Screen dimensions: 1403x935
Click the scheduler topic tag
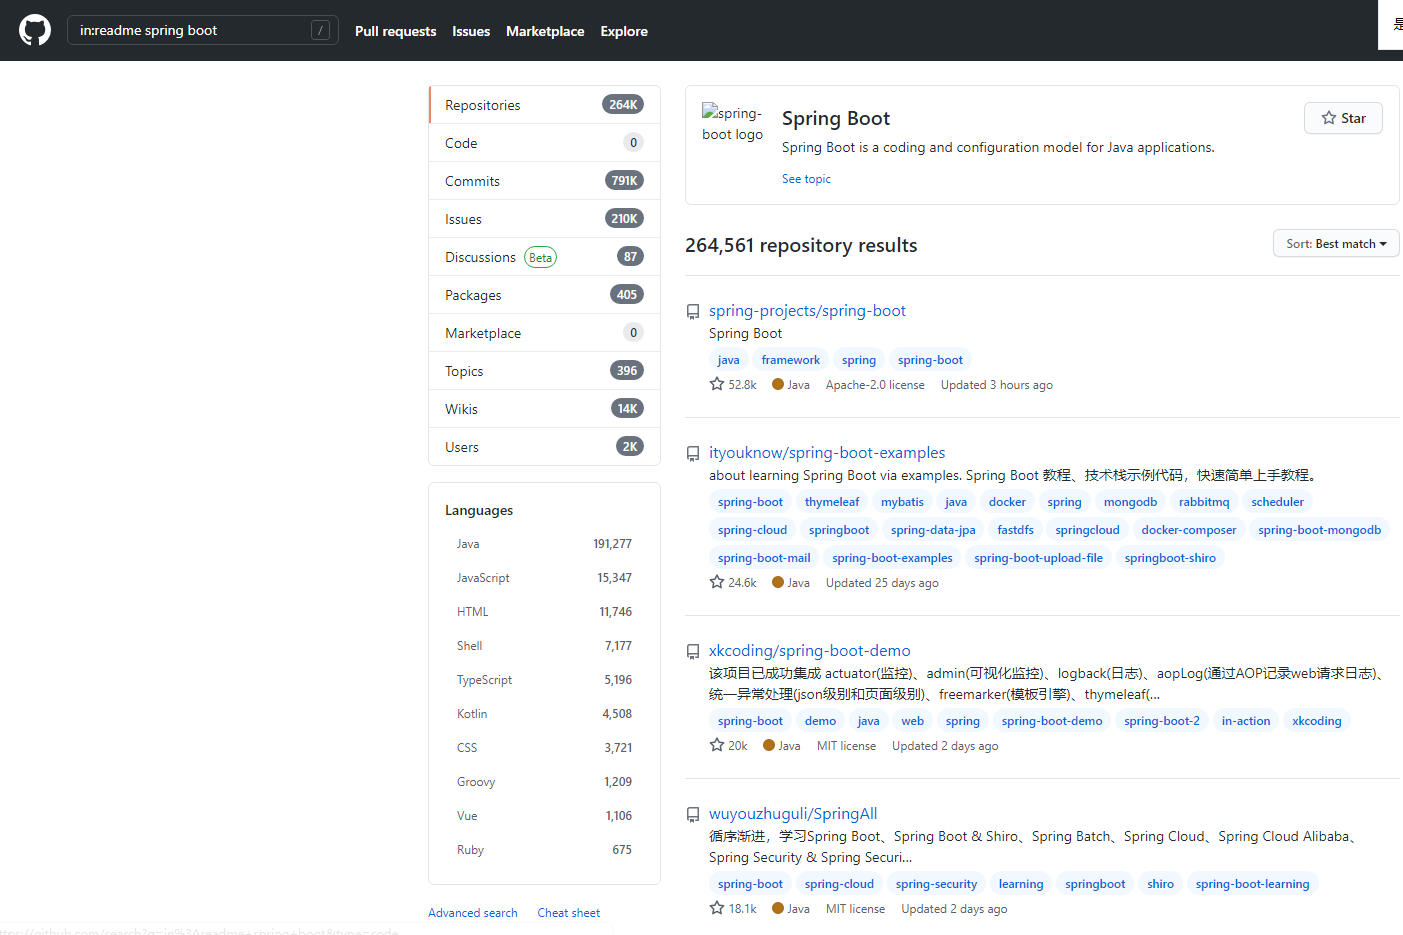pyautogui.click(x=1277, y=502)
